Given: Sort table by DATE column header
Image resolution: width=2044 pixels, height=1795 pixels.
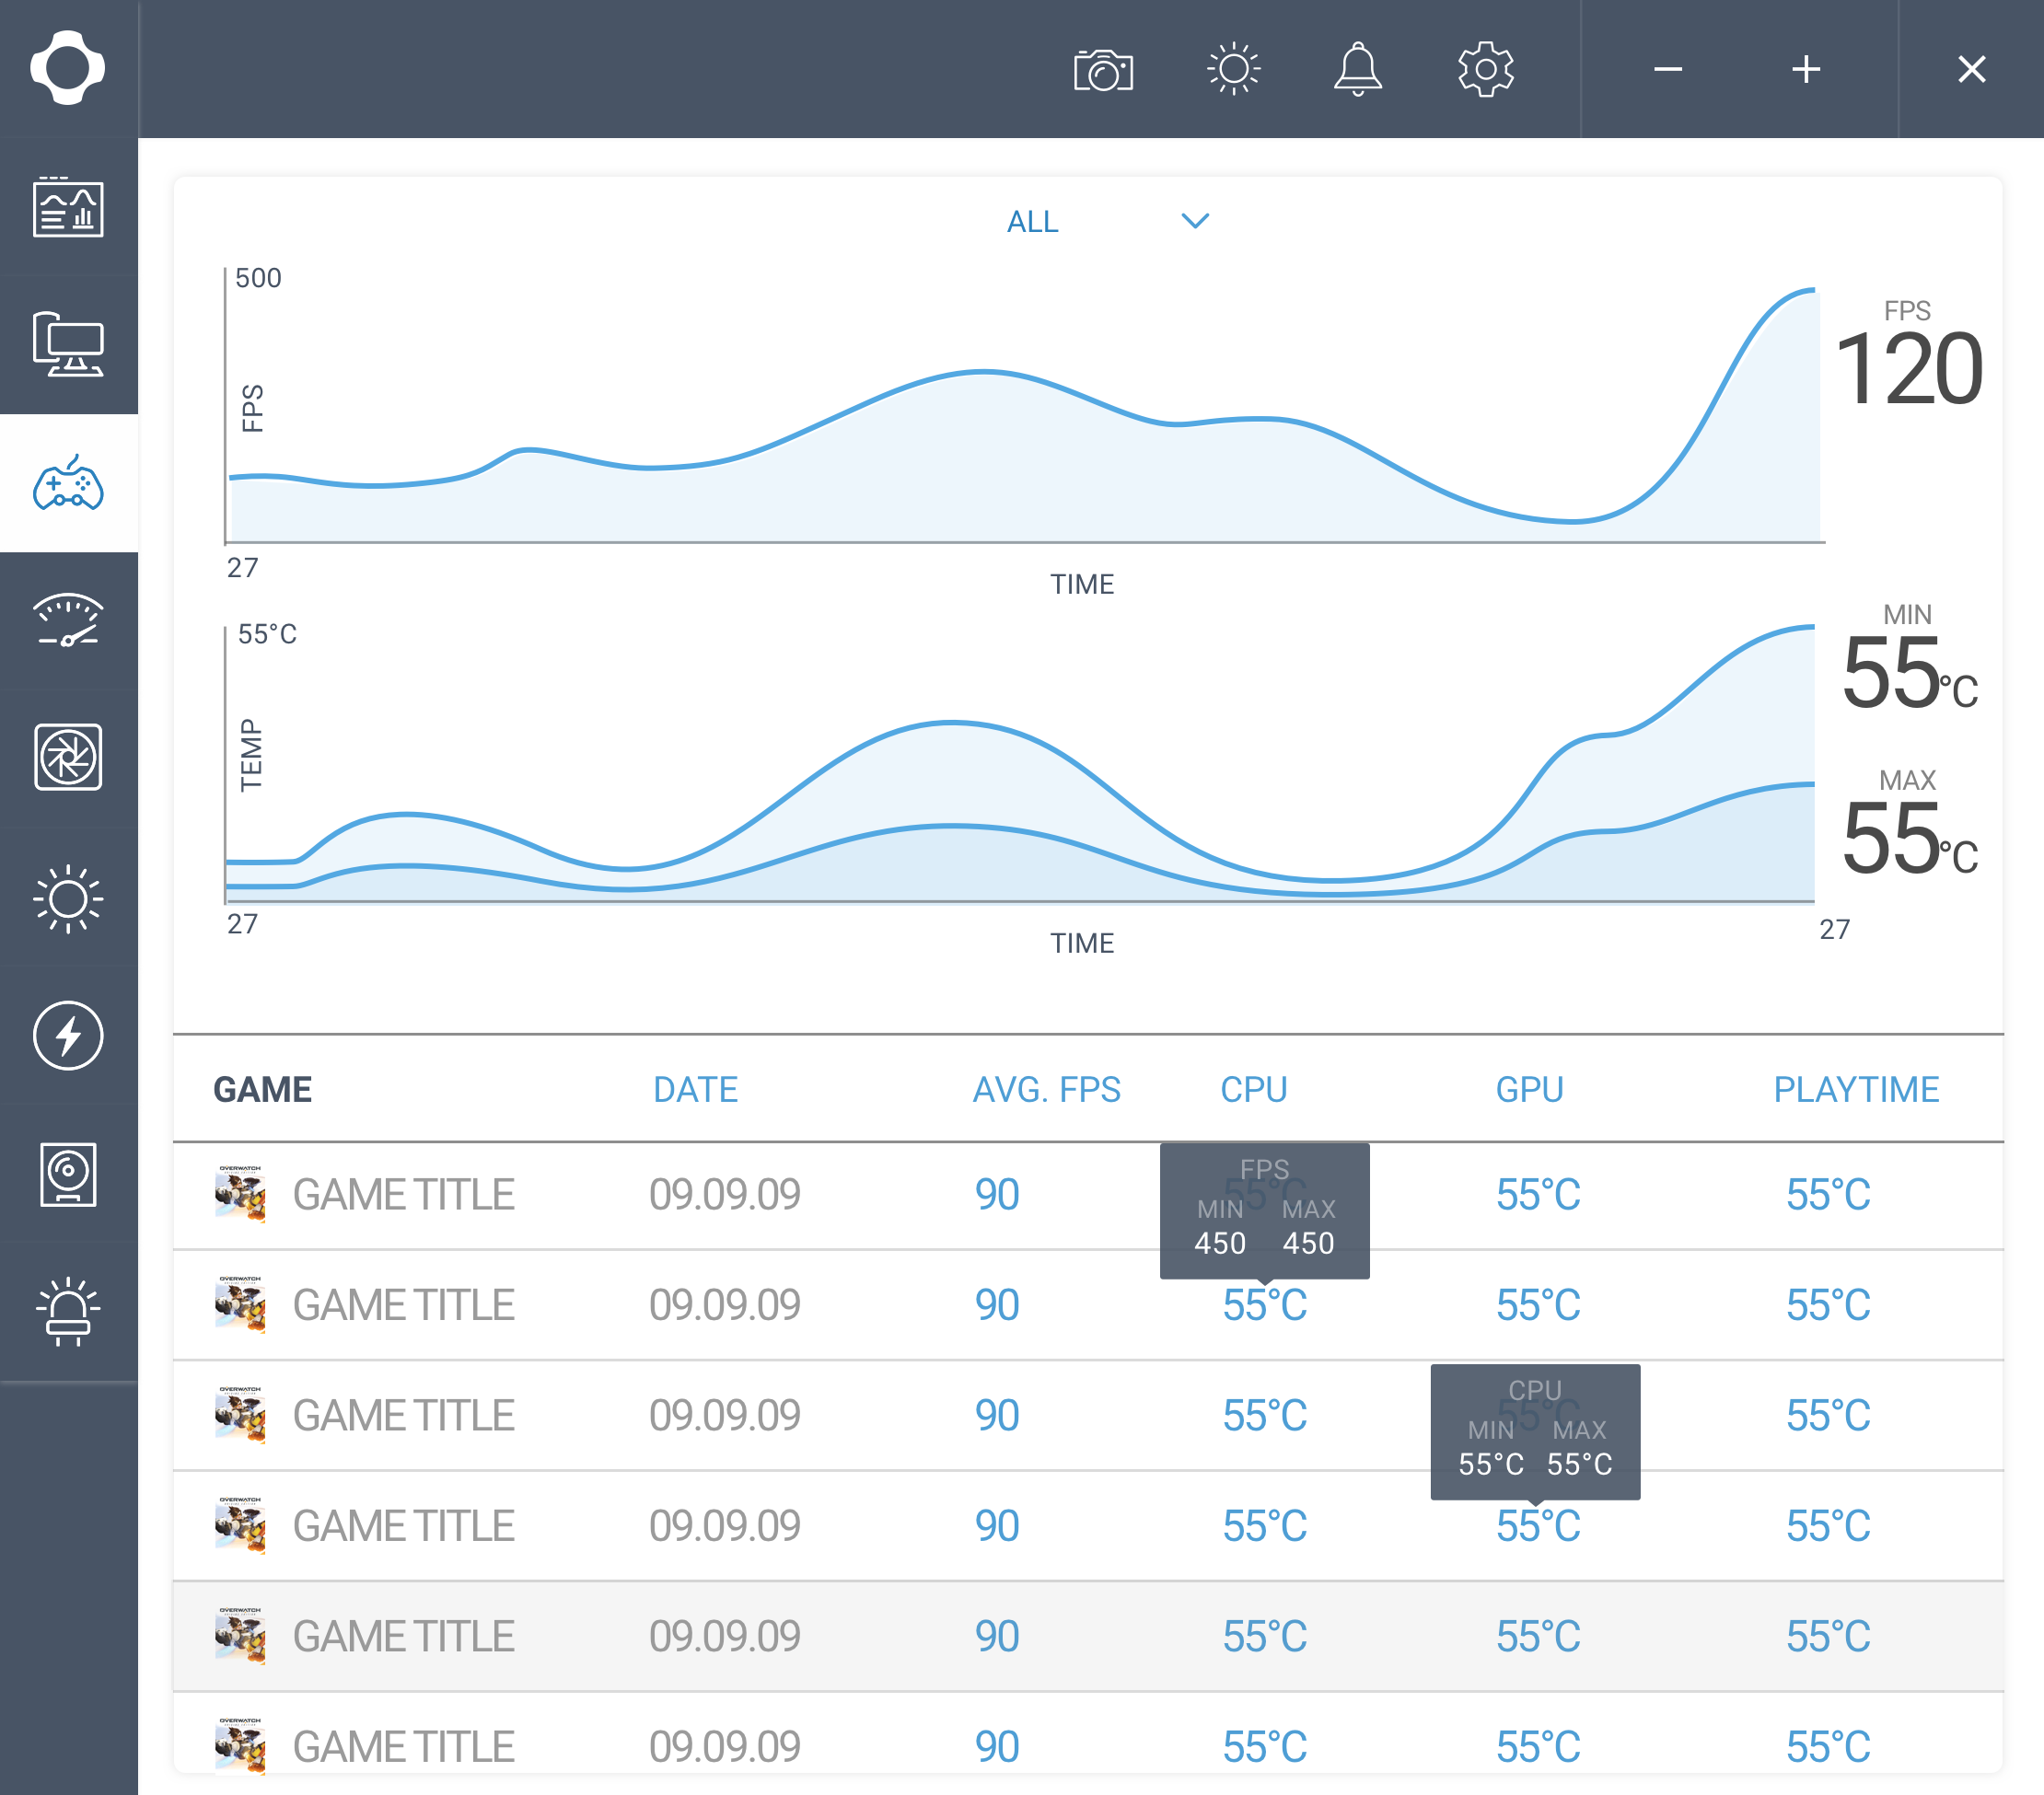Looking at the screenshot, I should point(695,1089).
